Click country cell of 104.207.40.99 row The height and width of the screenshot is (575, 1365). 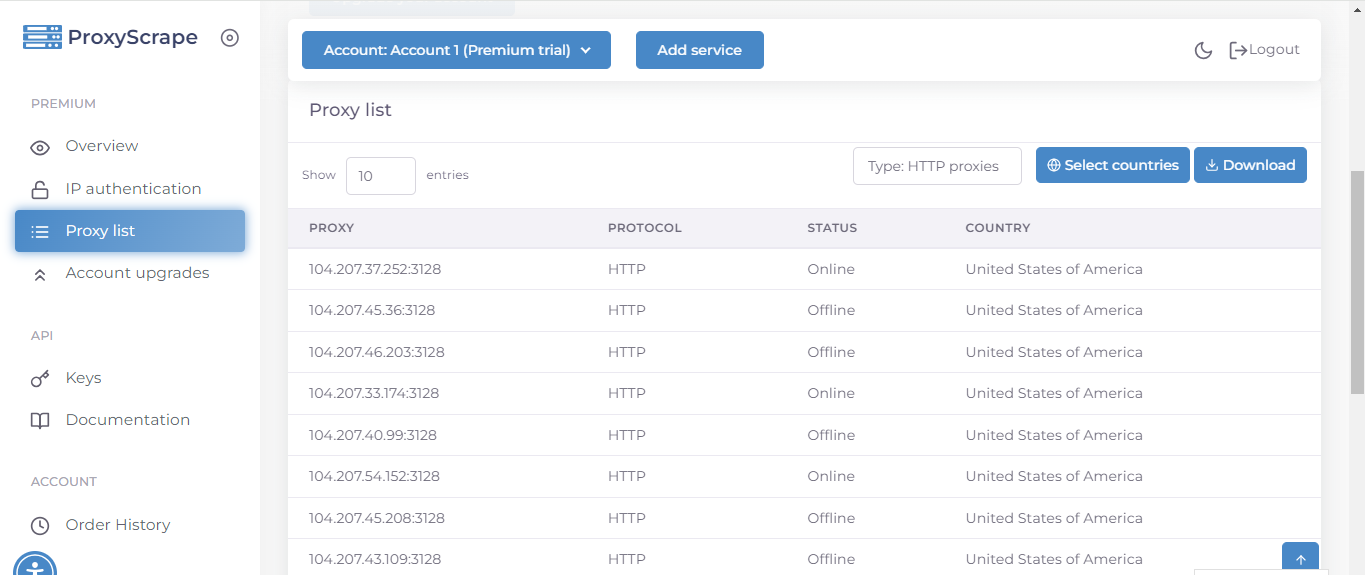pyautogui.click(x=1054, y=435)
